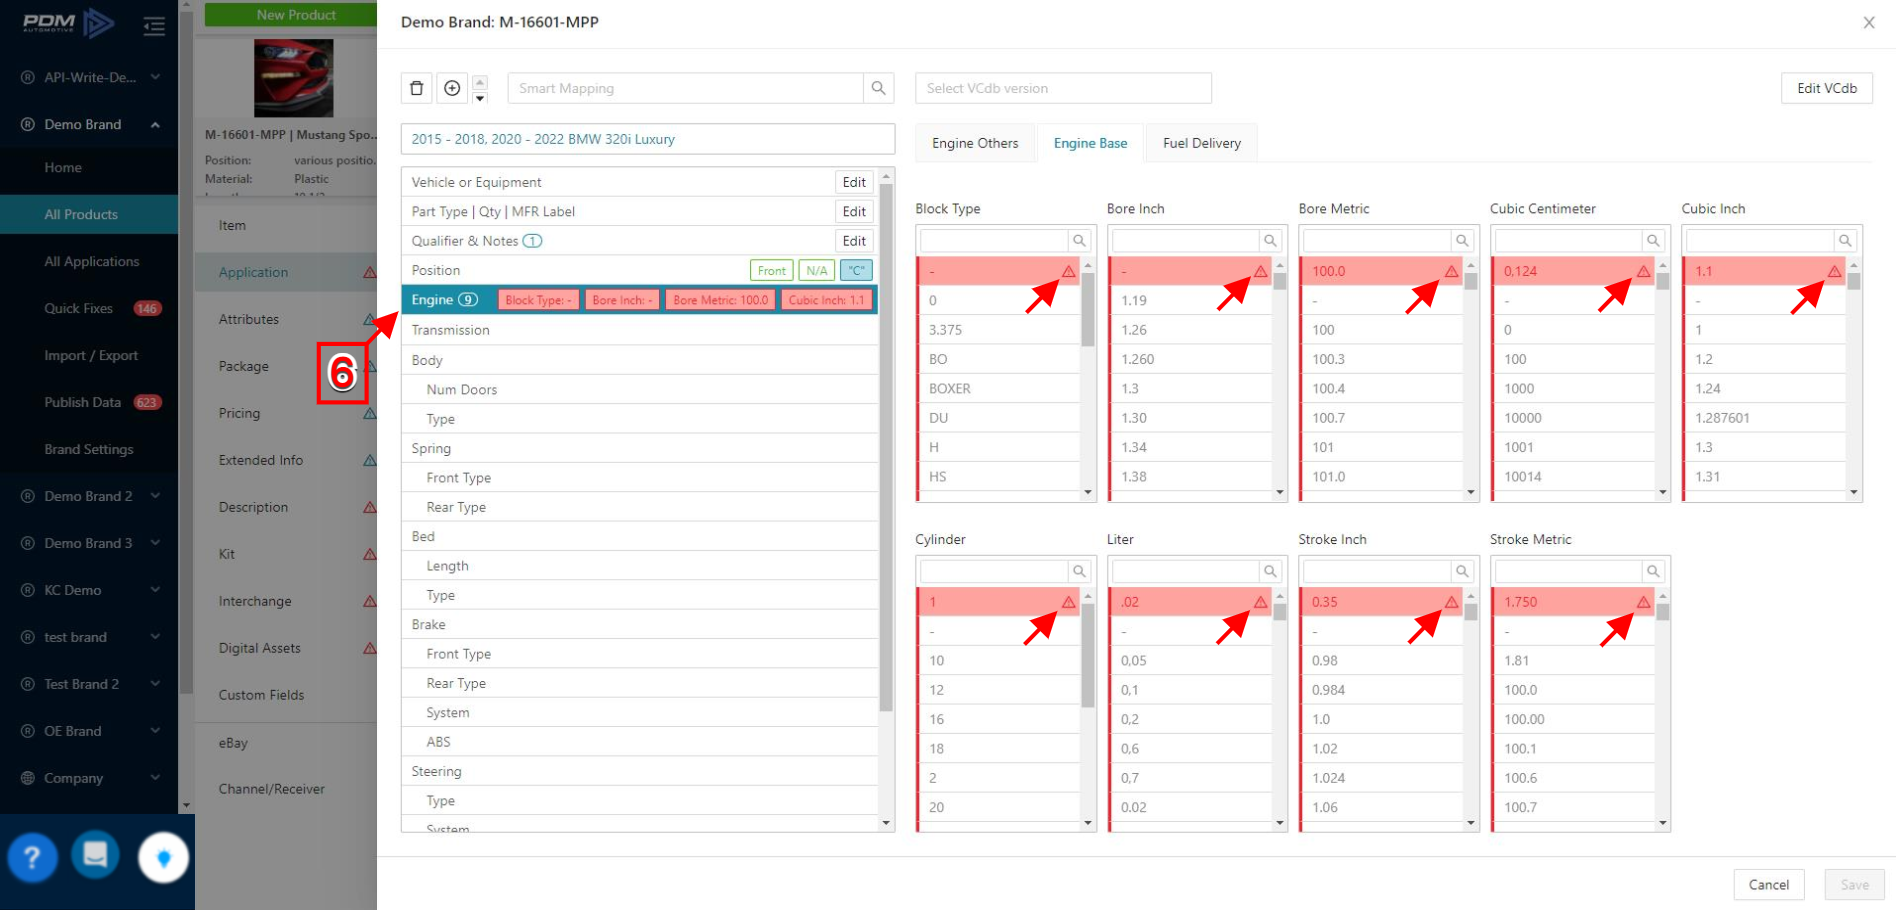Switch to the Engine Base tab

click(1090, 143)
